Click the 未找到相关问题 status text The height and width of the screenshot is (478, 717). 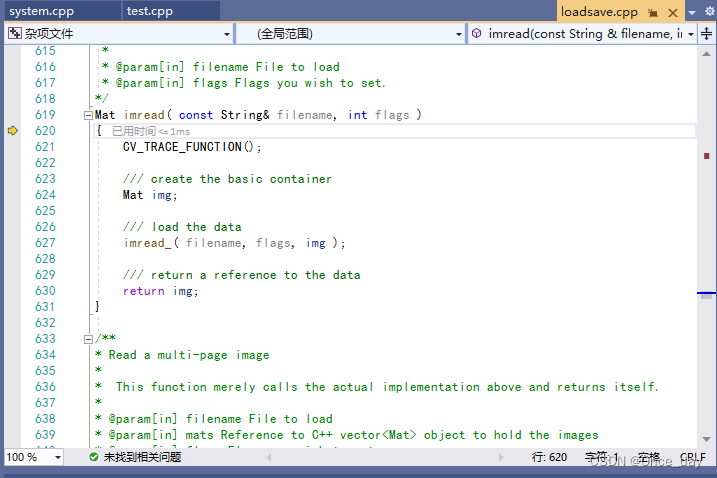click(142, 457)
